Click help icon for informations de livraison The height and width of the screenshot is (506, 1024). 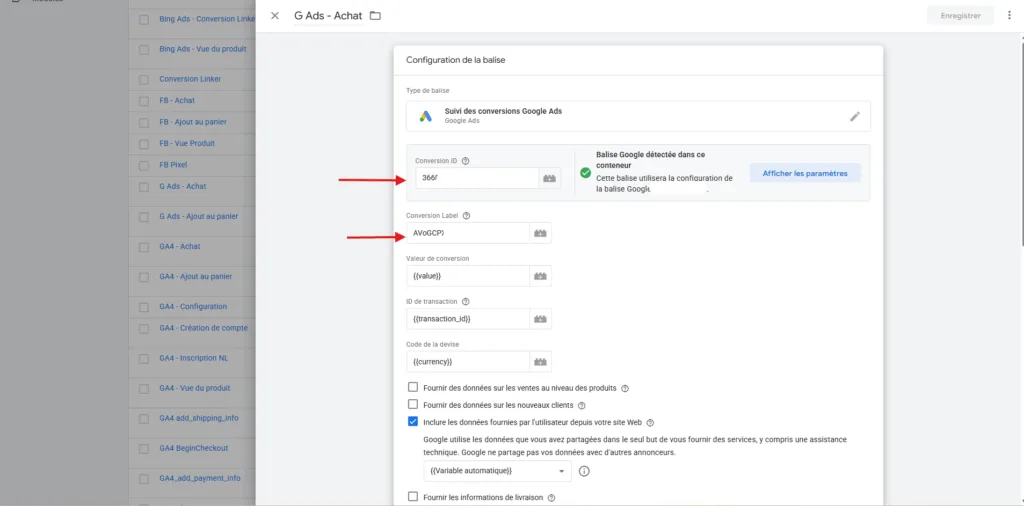click(x=551, y=498)
